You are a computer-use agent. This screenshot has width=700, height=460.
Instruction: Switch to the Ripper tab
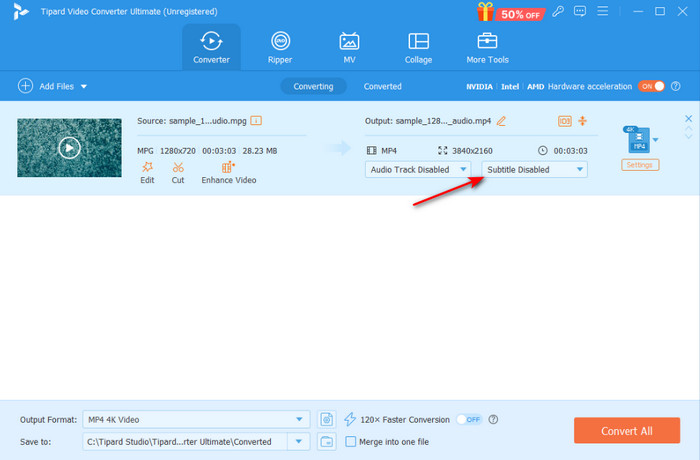(280, 47)
